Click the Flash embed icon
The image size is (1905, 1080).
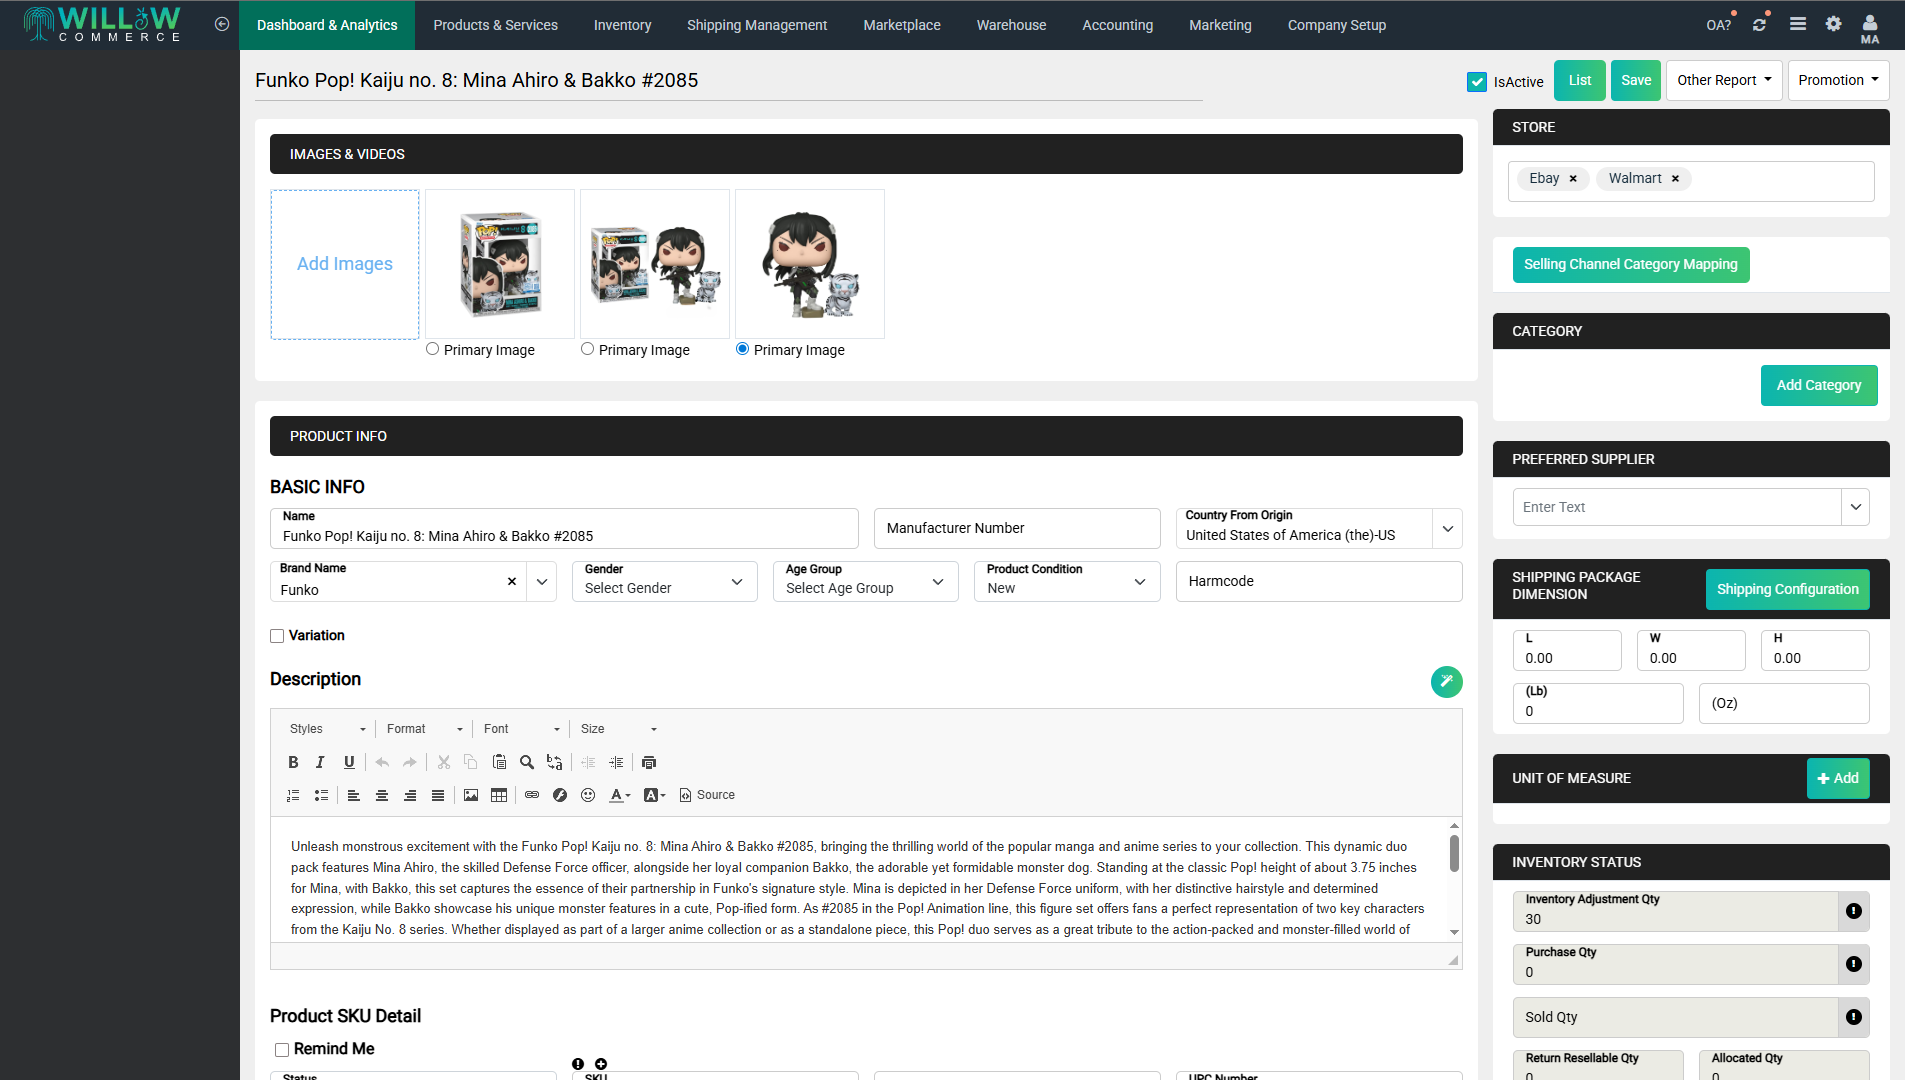click(x=560, y=795)
